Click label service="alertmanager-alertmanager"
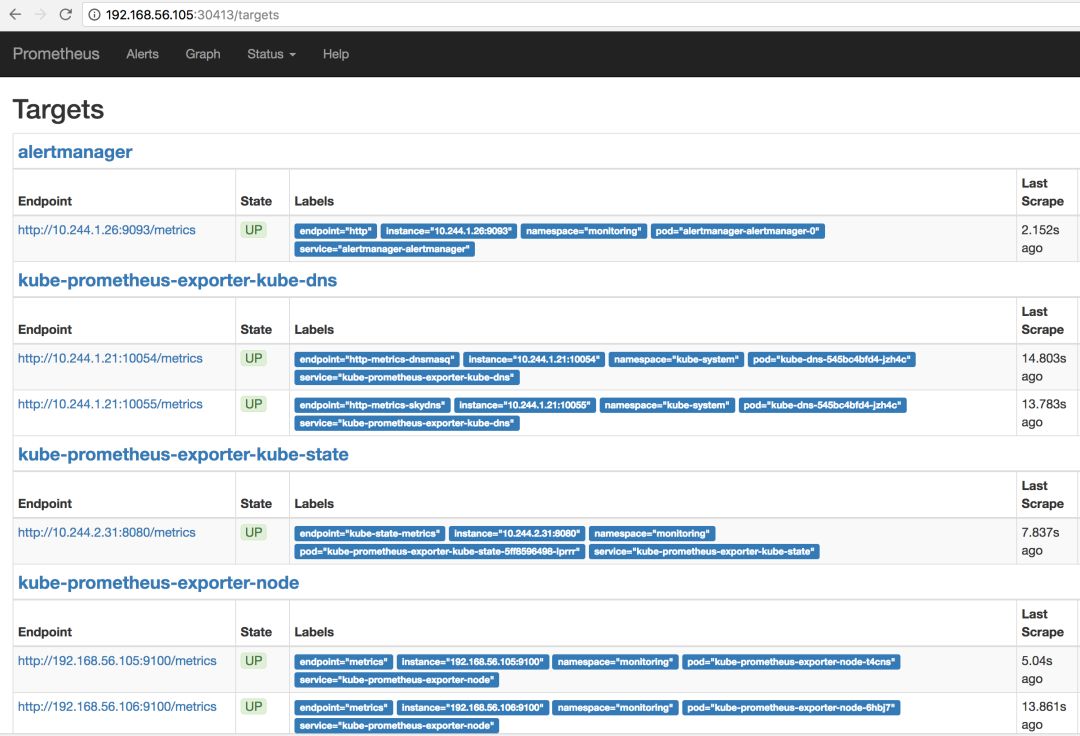The image size is (1080, 736). point(384,249)
